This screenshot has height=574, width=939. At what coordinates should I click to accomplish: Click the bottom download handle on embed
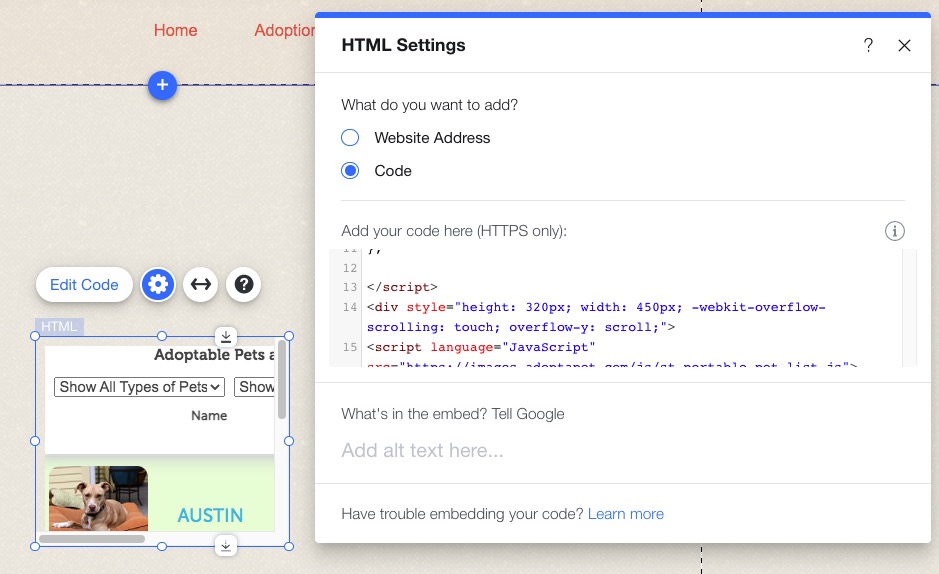pos(226,545)
